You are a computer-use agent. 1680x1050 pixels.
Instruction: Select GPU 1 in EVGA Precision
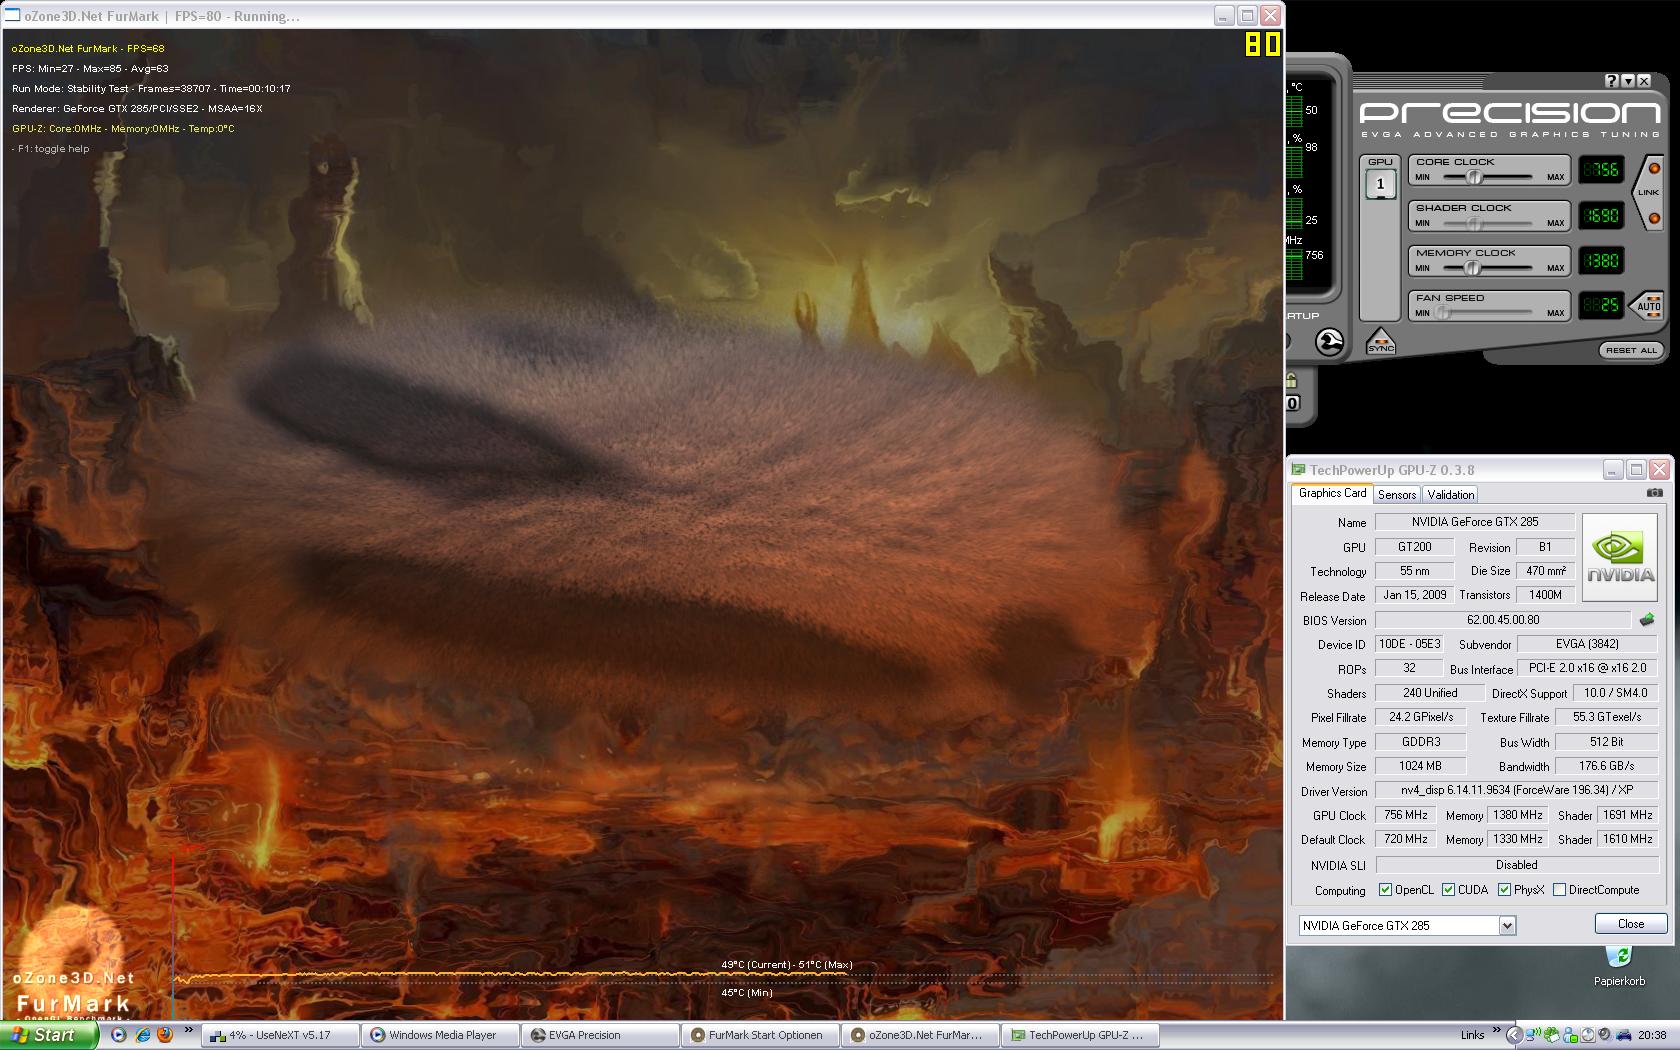click(1381, 184)
